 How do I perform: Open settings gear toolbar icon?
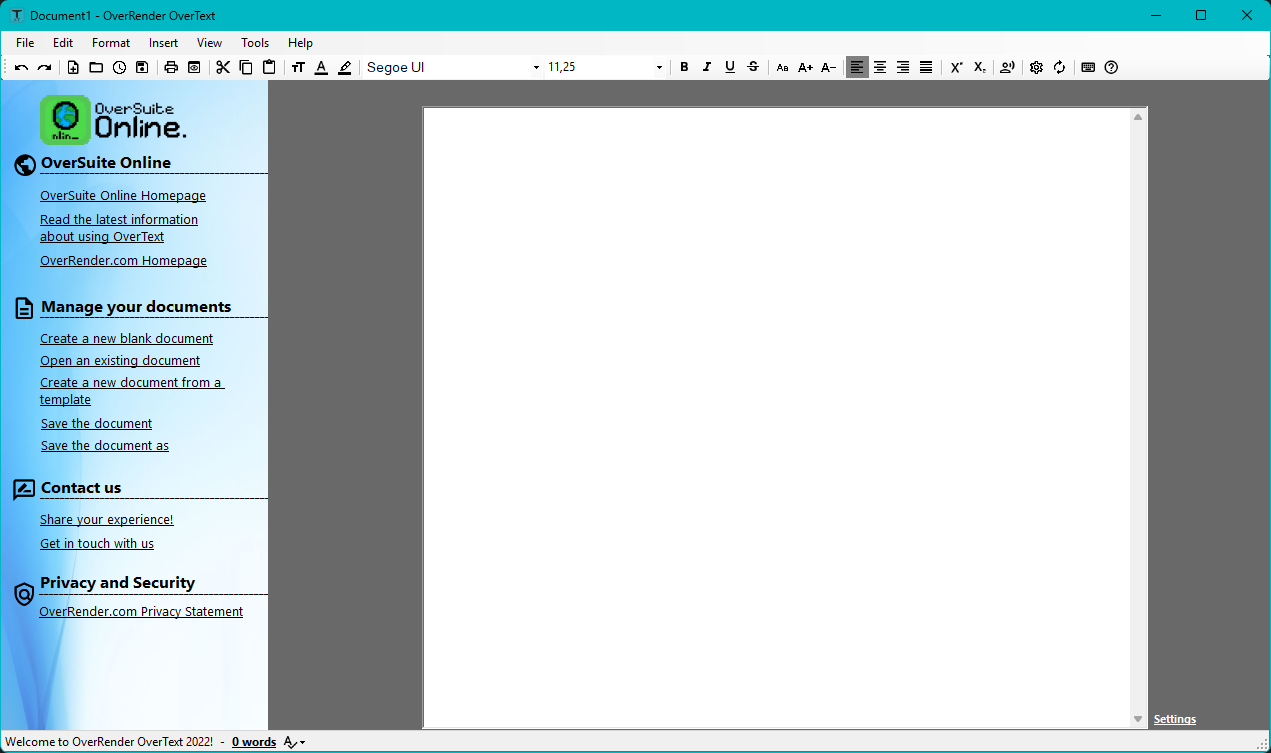click(1036, 68)
